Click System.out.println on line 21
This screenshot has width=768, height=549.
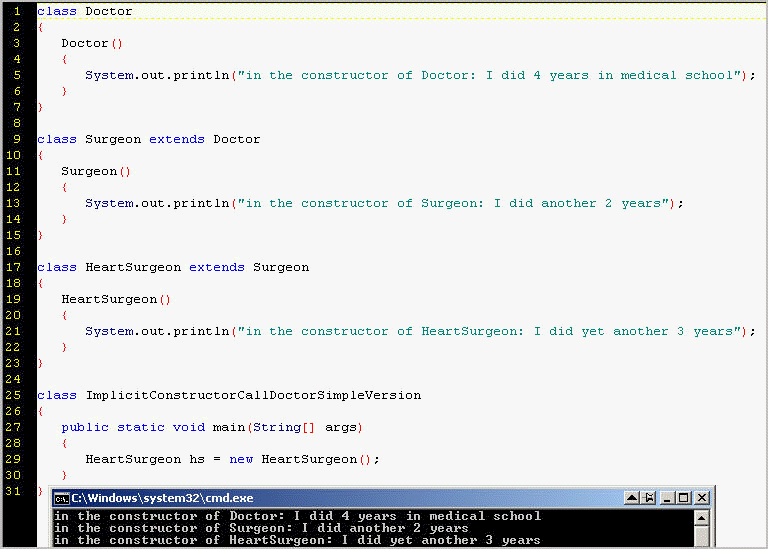pyautogui.click(x=157, y=332)
